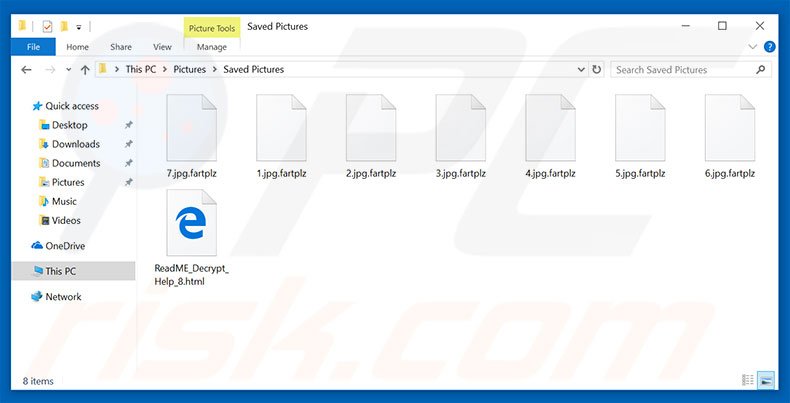Open the View ribbon tab
This screenshot has height=403, width=790.
(x=162, y=47)
